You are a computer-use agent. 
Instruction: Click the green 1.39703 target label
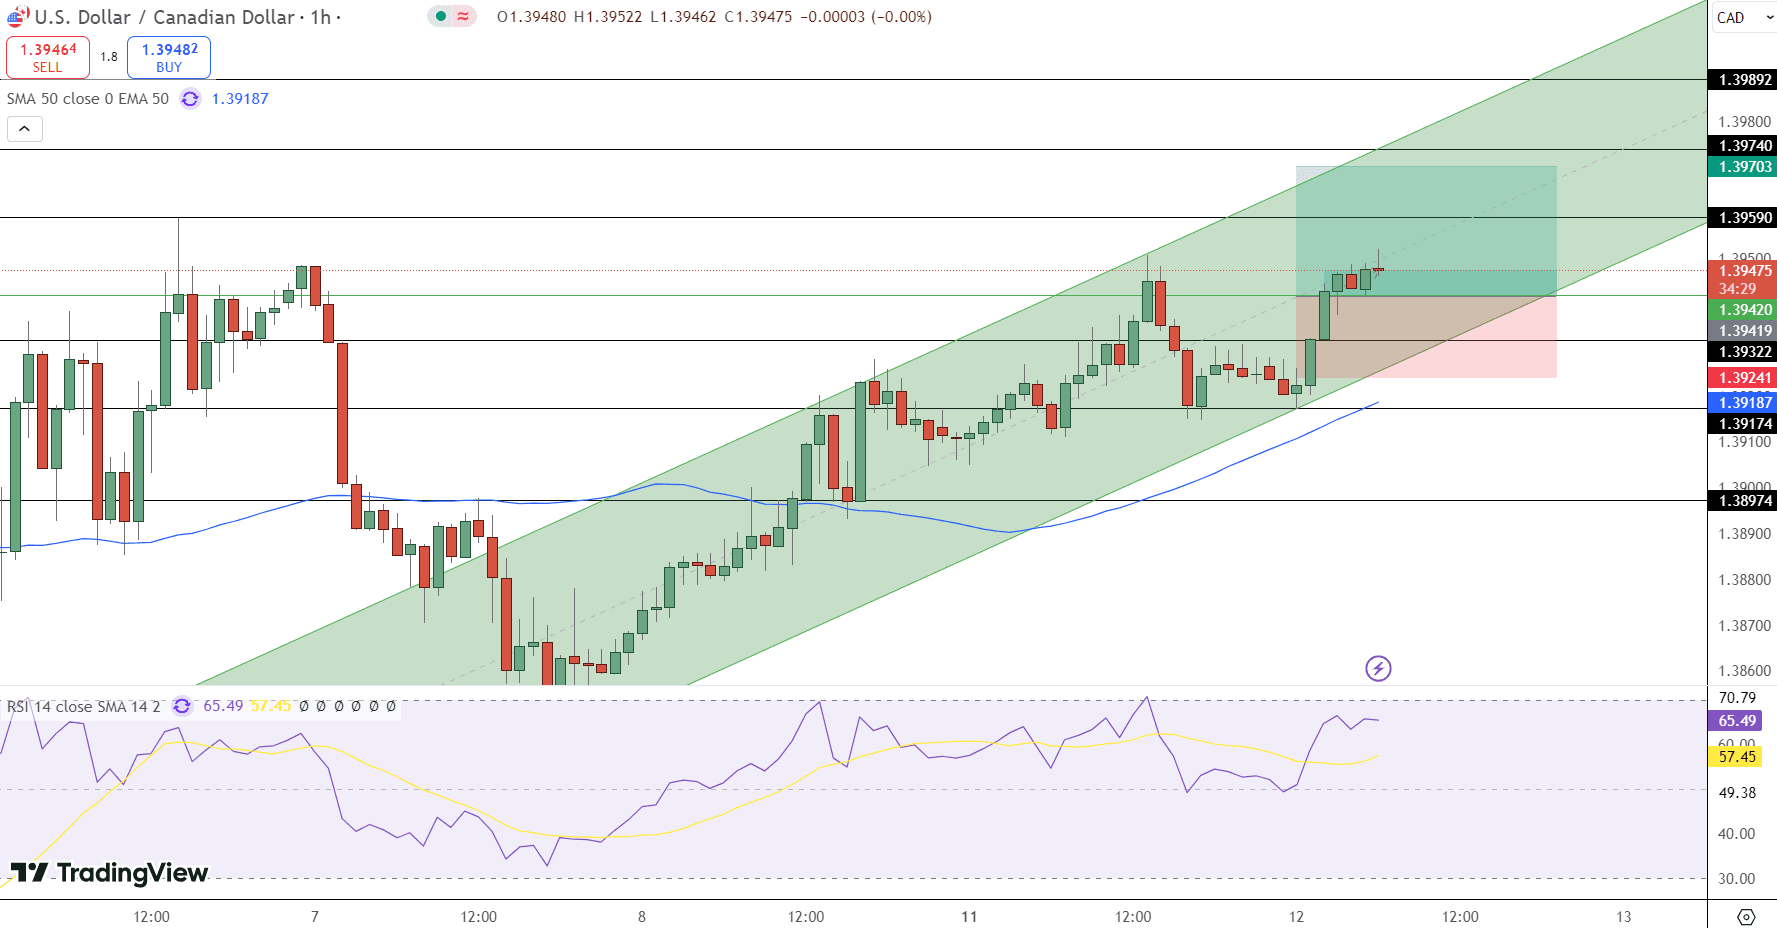point(1743,167)
